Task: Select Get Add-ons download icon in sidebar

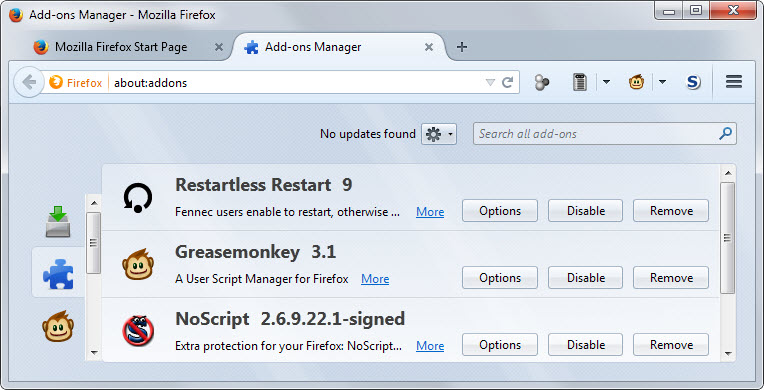Action: (x=58, y=222)
